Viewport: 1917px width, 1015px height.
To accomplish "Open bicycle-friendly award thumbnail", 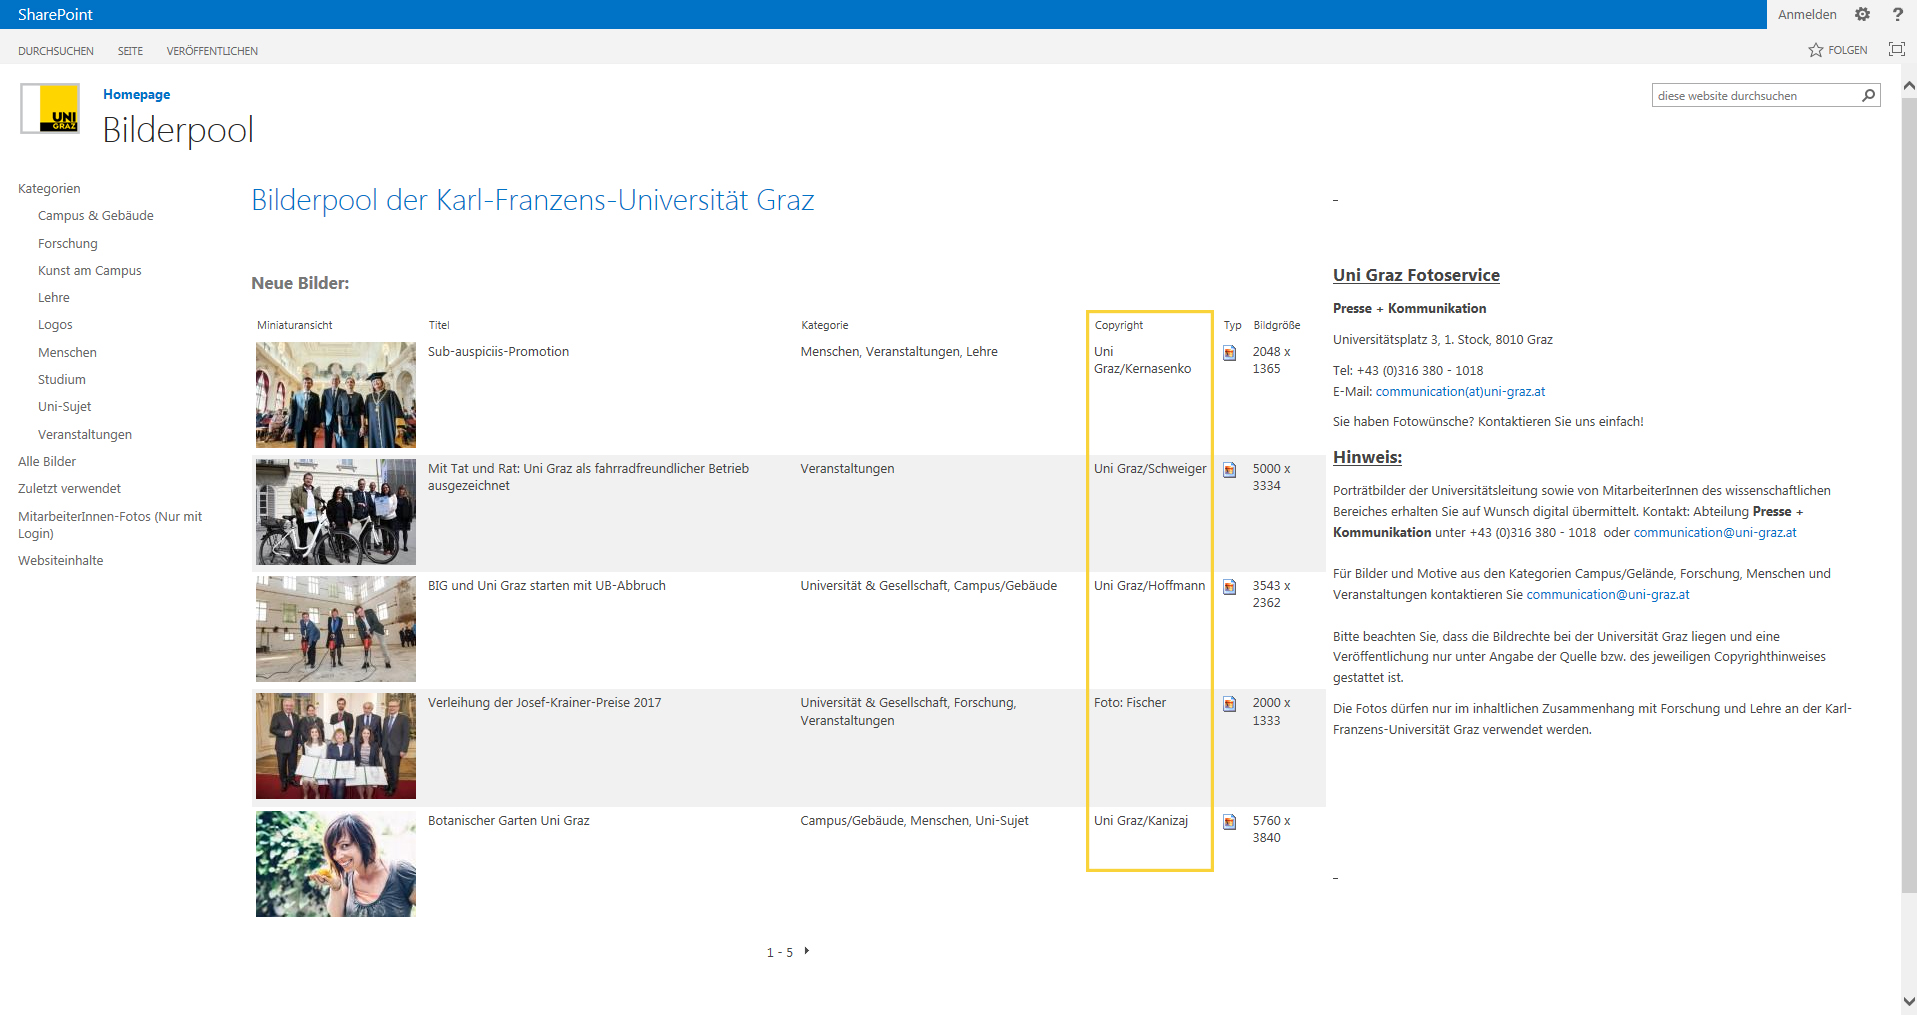I will pyautogui.click(x=336, y=512).
